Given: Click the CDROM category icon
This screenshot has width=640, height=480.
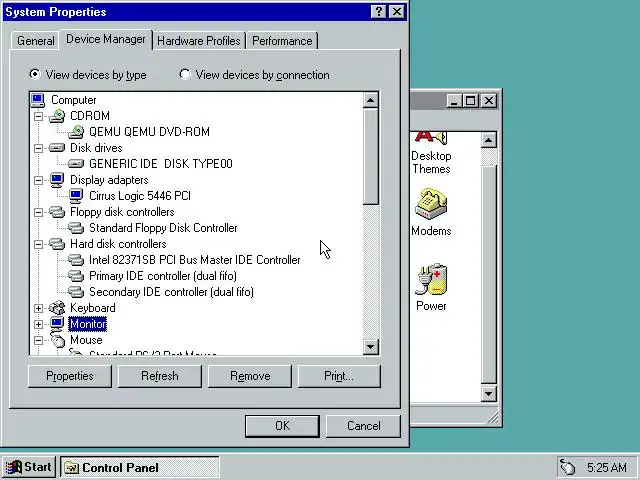Looking at the screenshot, I should 57,116.
